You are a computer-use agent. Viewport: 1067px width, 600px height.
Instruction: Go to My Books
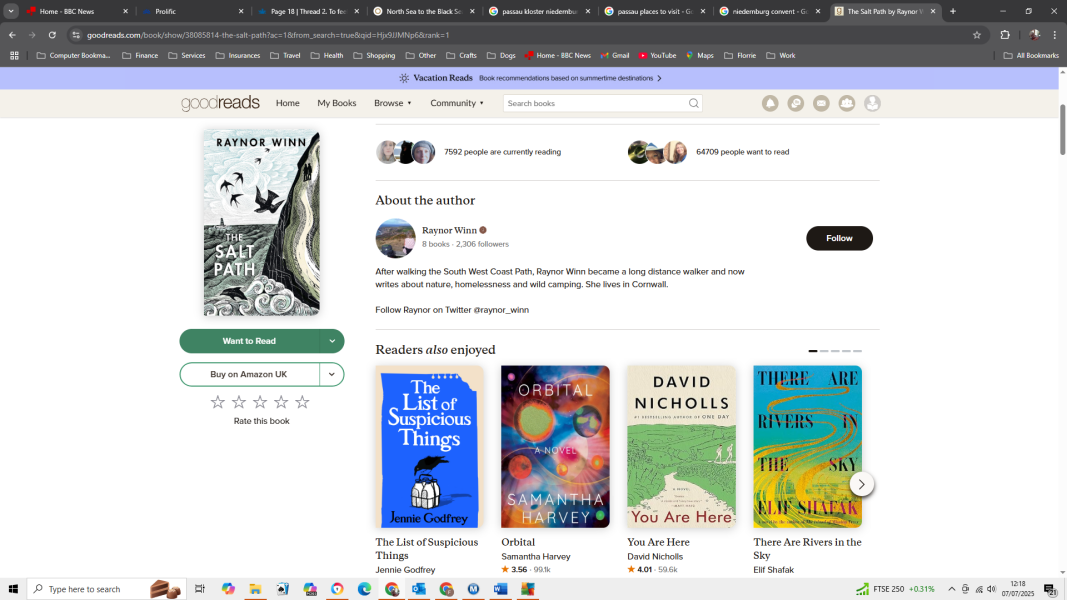click(337, 103)
